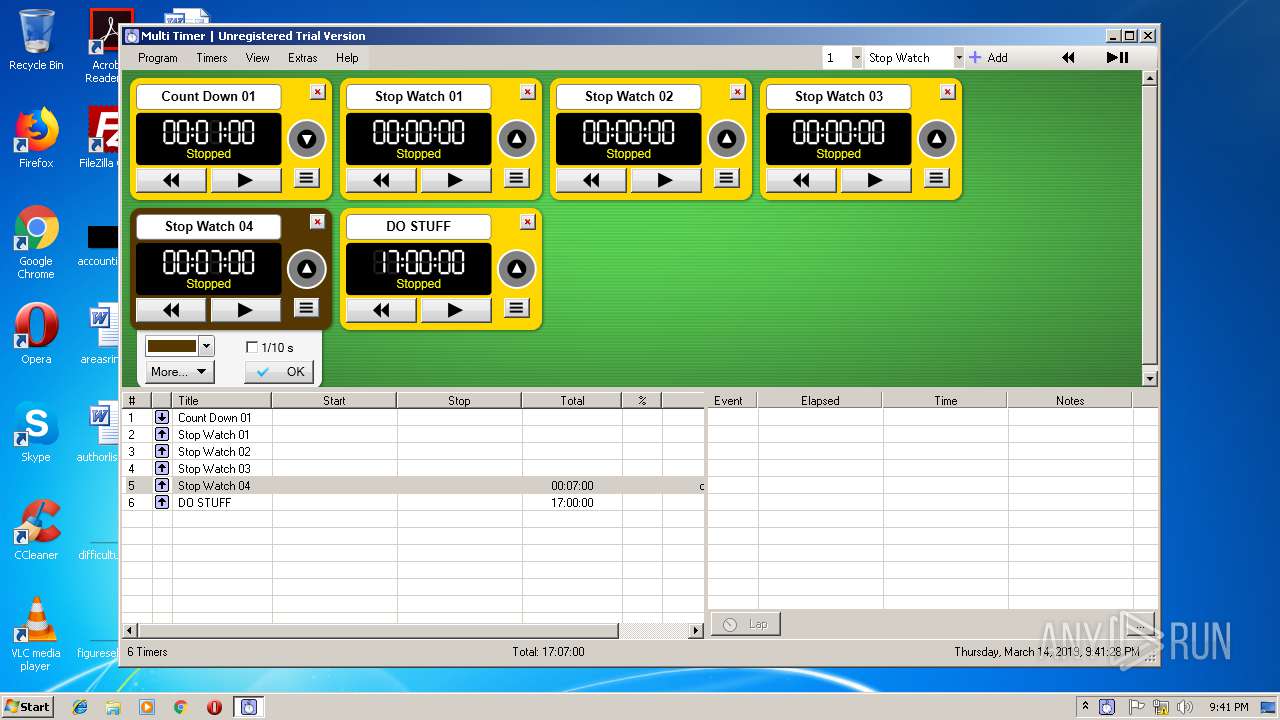Open the Count Down 01 options menu icon
This screenshot has height=720, width=1280.
click(307, 178)
